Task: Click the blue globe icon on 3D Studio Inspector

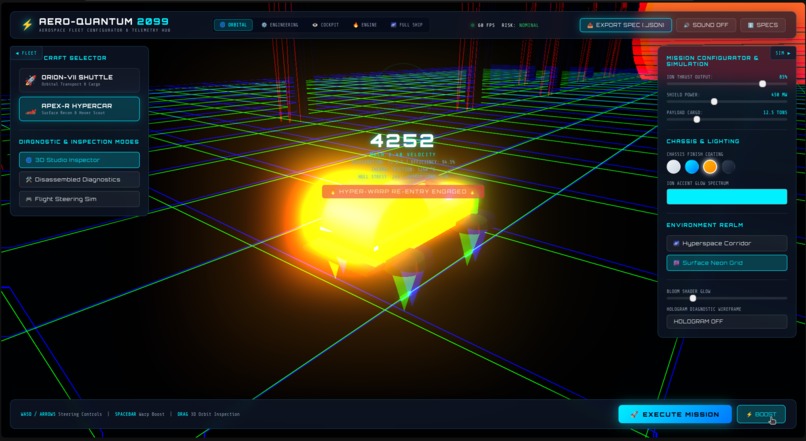Action: tap(29, 160)
